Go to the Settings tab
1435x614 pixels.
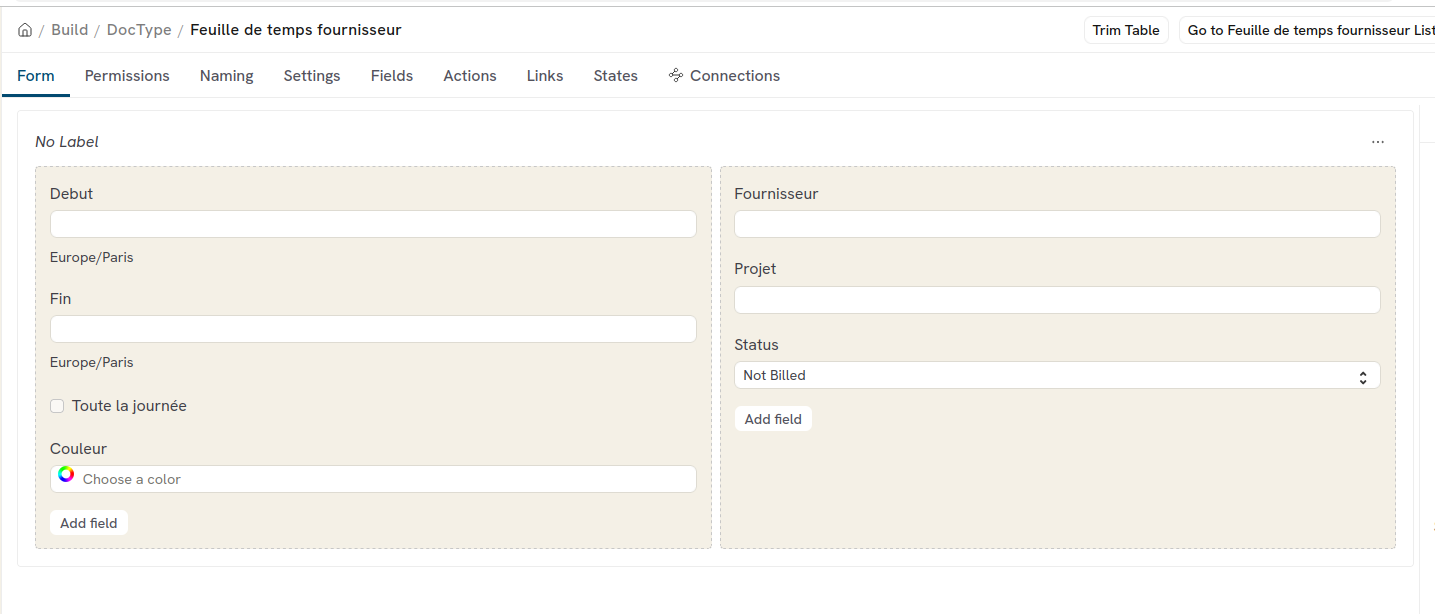pos(312,76)
